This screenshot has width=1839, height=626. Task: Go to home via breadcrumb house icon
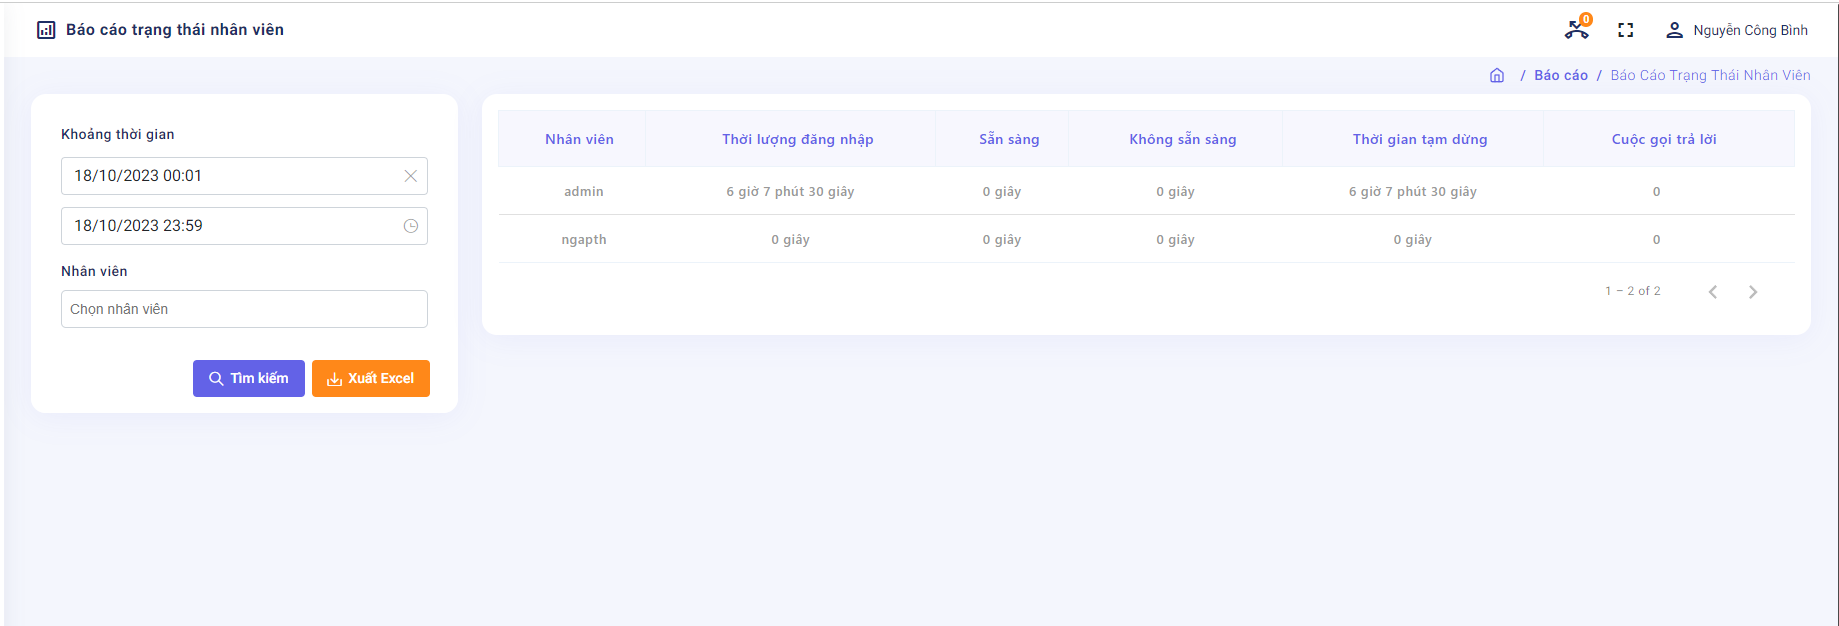click(1497, 75)
